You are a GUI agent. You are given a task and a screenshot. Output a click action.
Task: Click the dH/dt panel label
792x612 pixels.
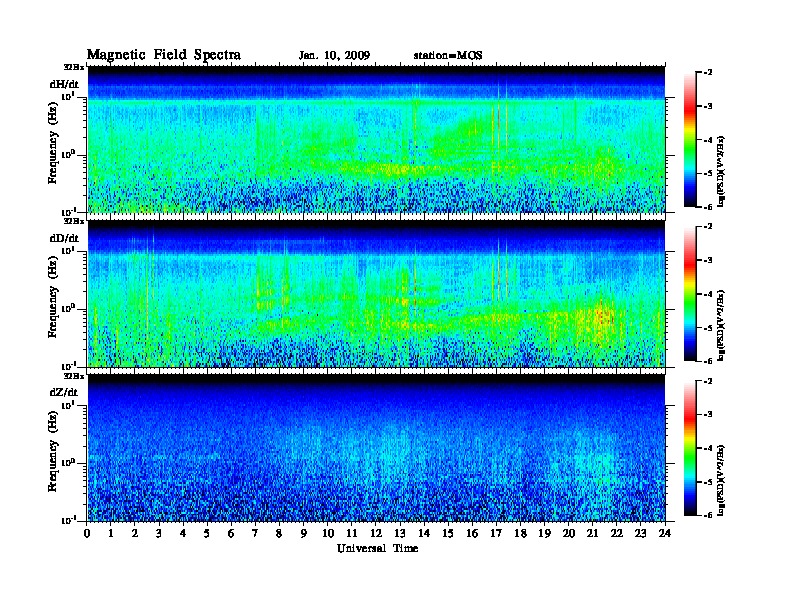click(64, 84)
